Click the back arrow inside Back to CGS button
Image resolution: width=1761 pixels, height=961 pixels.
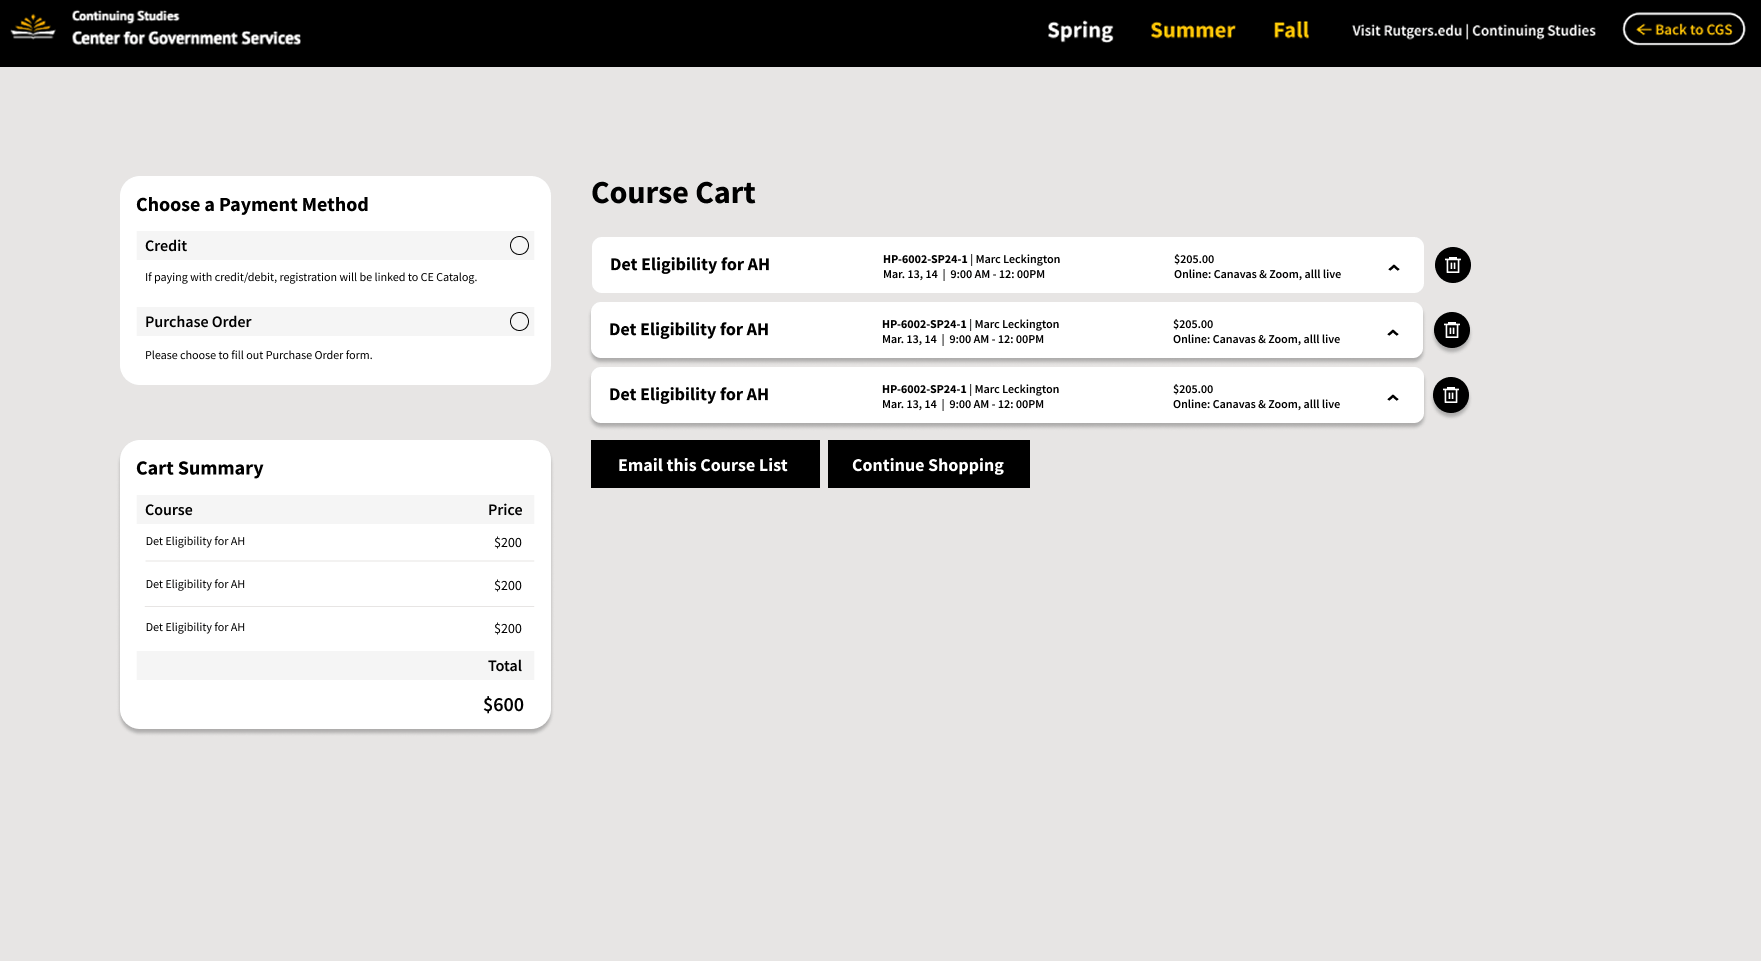[1643, 30]
